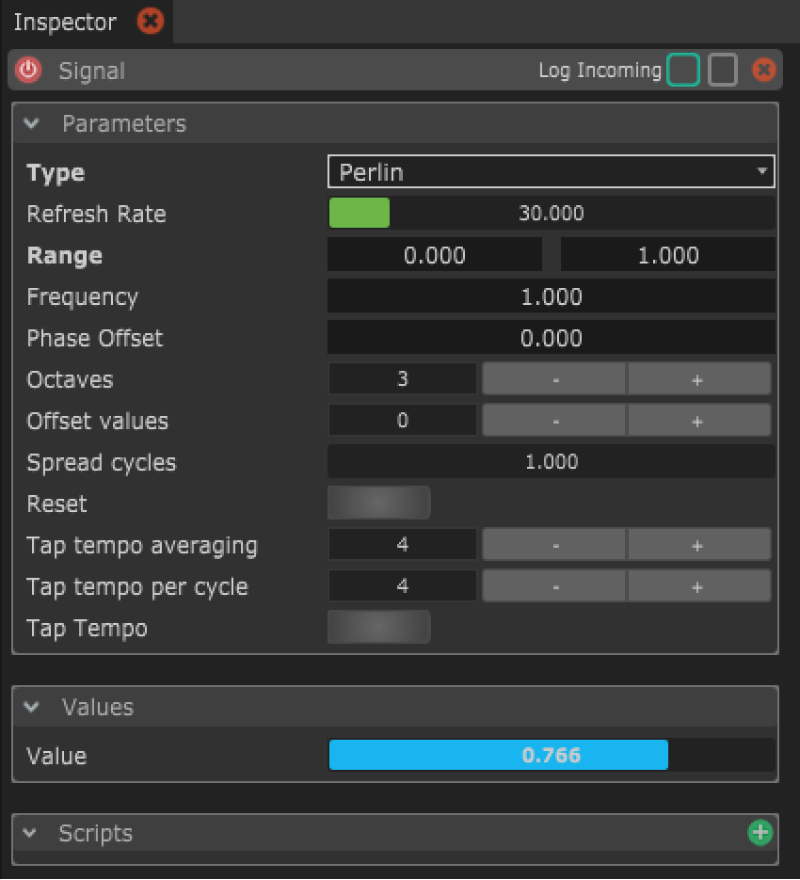
Task: Decrease Octaves with the minus button
Action: 555,380
